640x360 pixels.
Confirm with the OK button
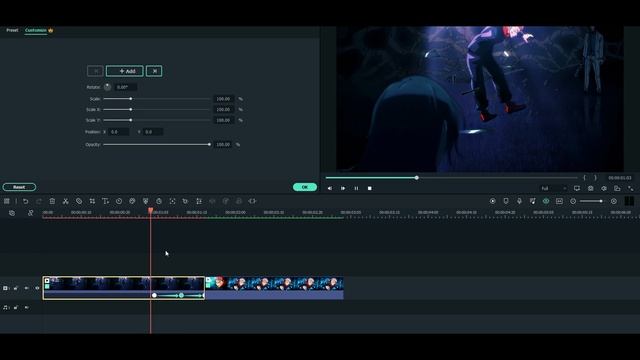tap(305, 187)
